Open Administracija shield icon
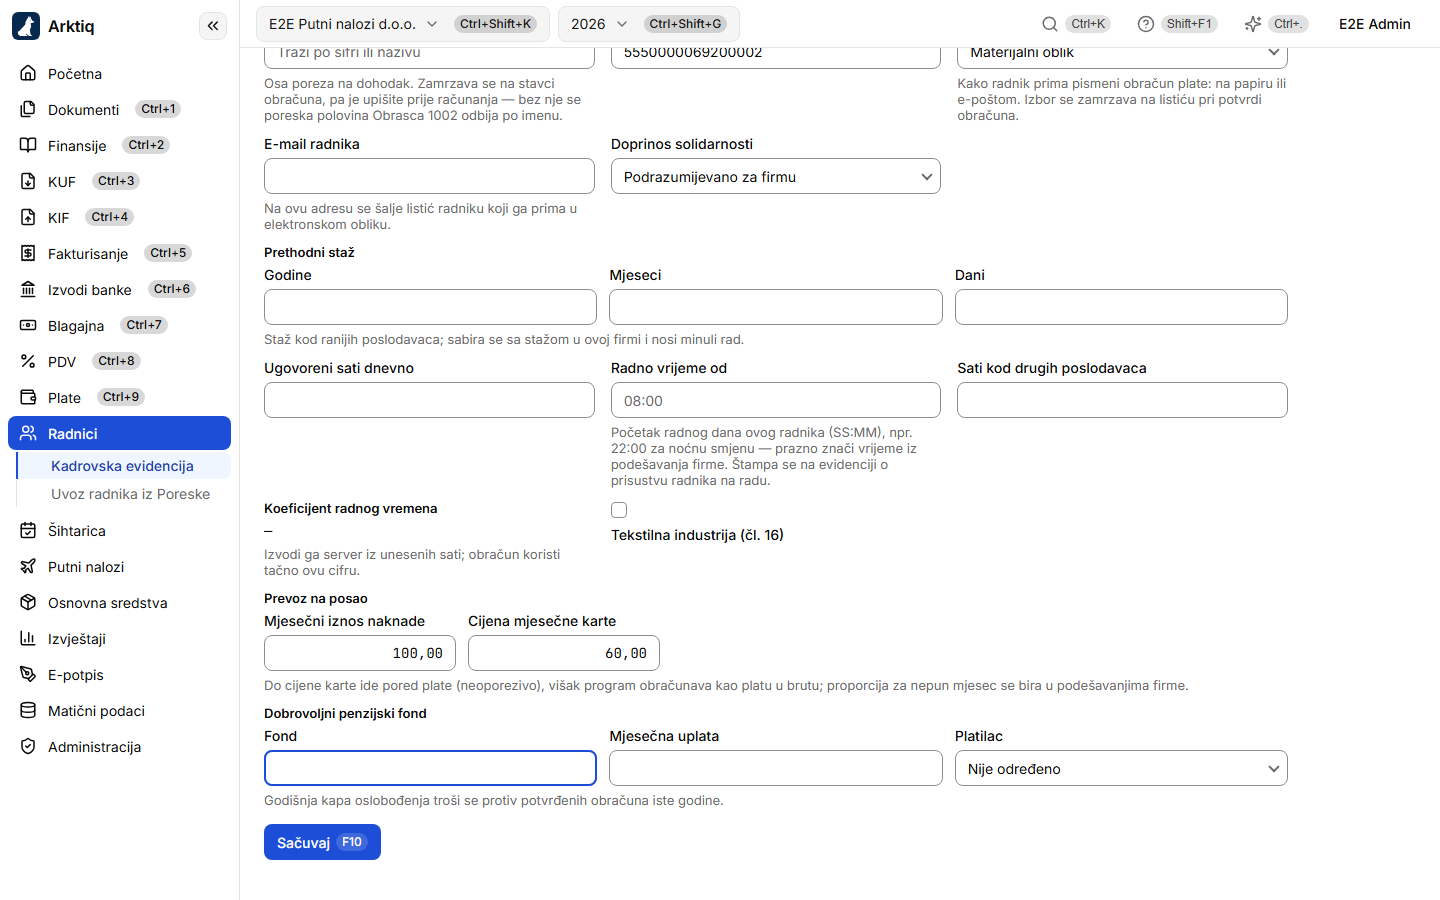The image size is (1440, 900). 28,747
